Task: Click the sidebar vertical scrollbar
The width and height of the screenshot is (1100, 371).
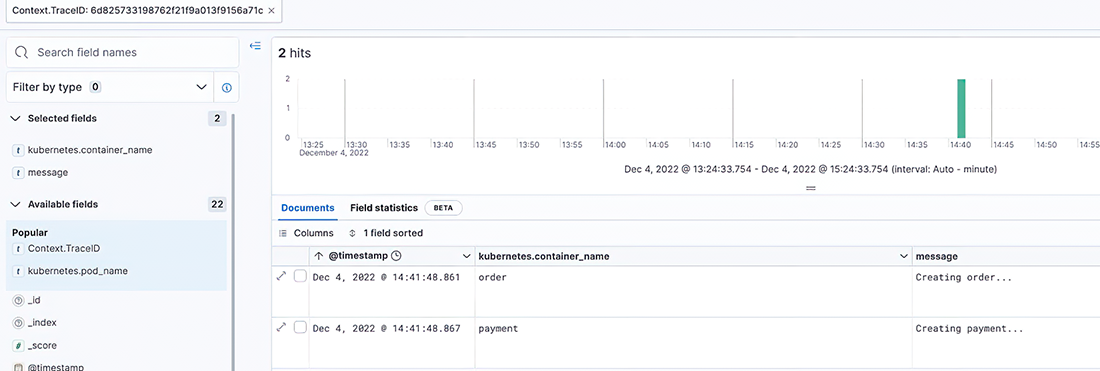Action: tap(233, 242)
